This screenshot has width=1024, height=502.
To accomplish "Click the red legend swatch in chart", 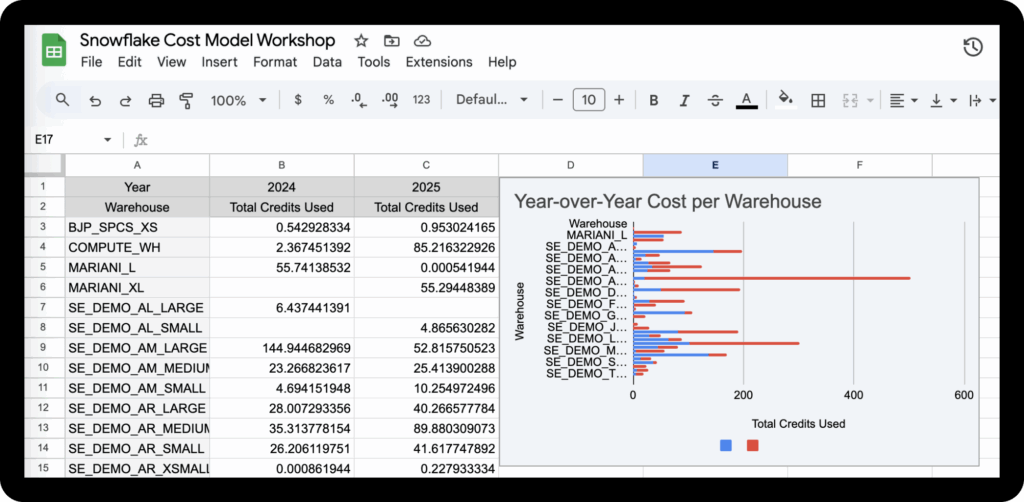I will [x=752, y=445].
